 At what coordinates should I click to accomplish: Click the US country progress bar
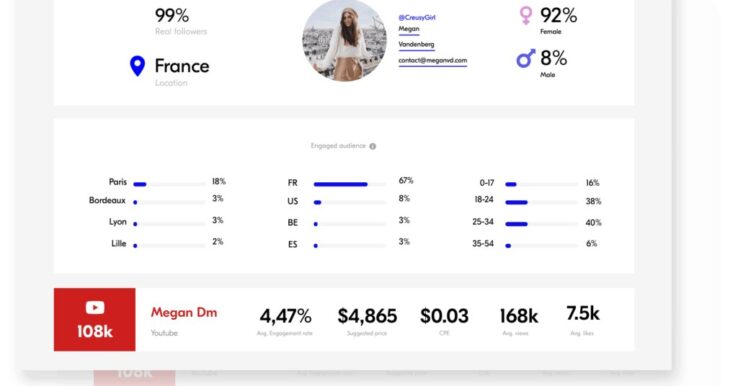pos(350,202)
